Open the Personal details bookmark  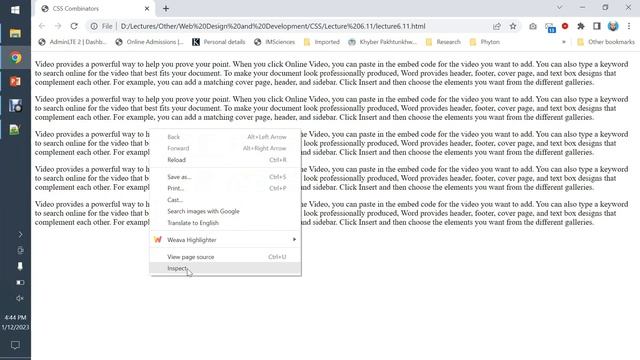[219, 42]
